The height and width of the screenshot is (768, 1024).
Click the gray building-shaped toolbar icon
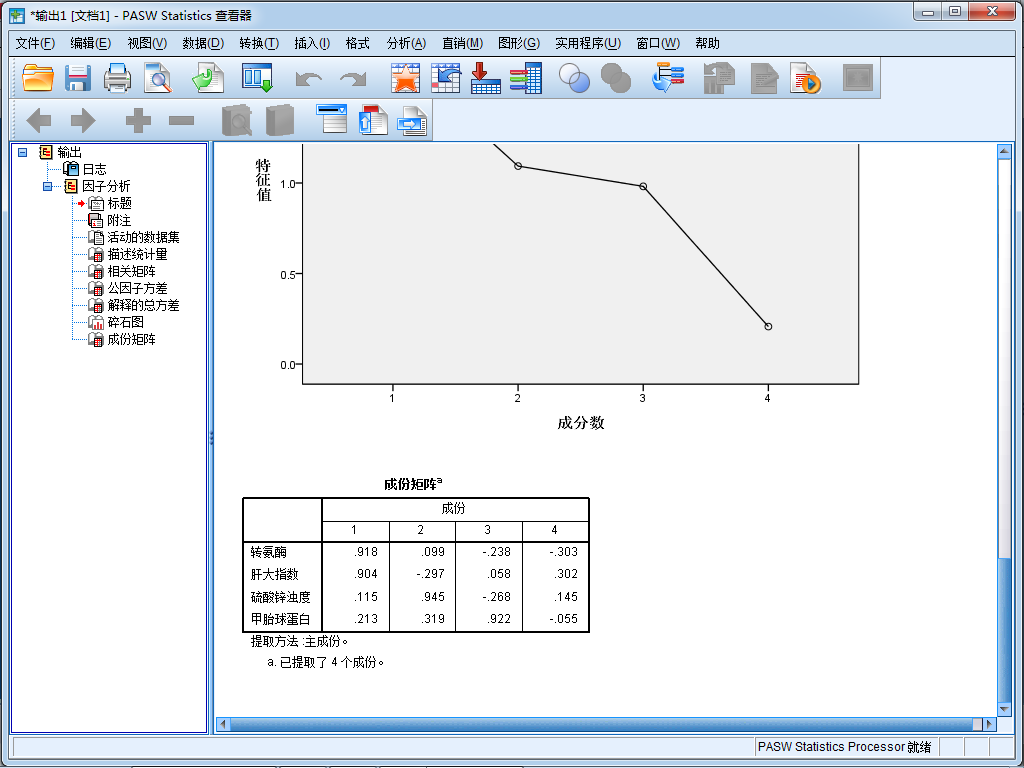(718, 78)
